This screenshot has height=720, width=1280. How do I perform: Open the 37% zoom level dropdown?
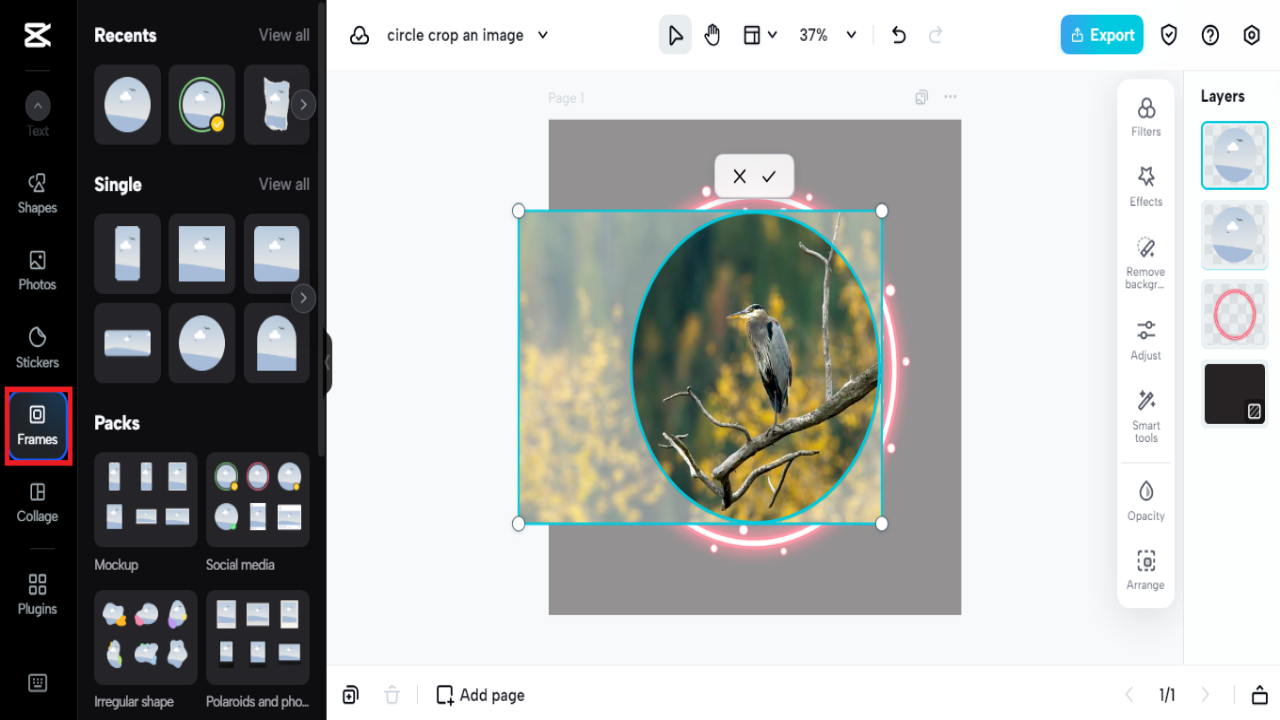[827, 34]
